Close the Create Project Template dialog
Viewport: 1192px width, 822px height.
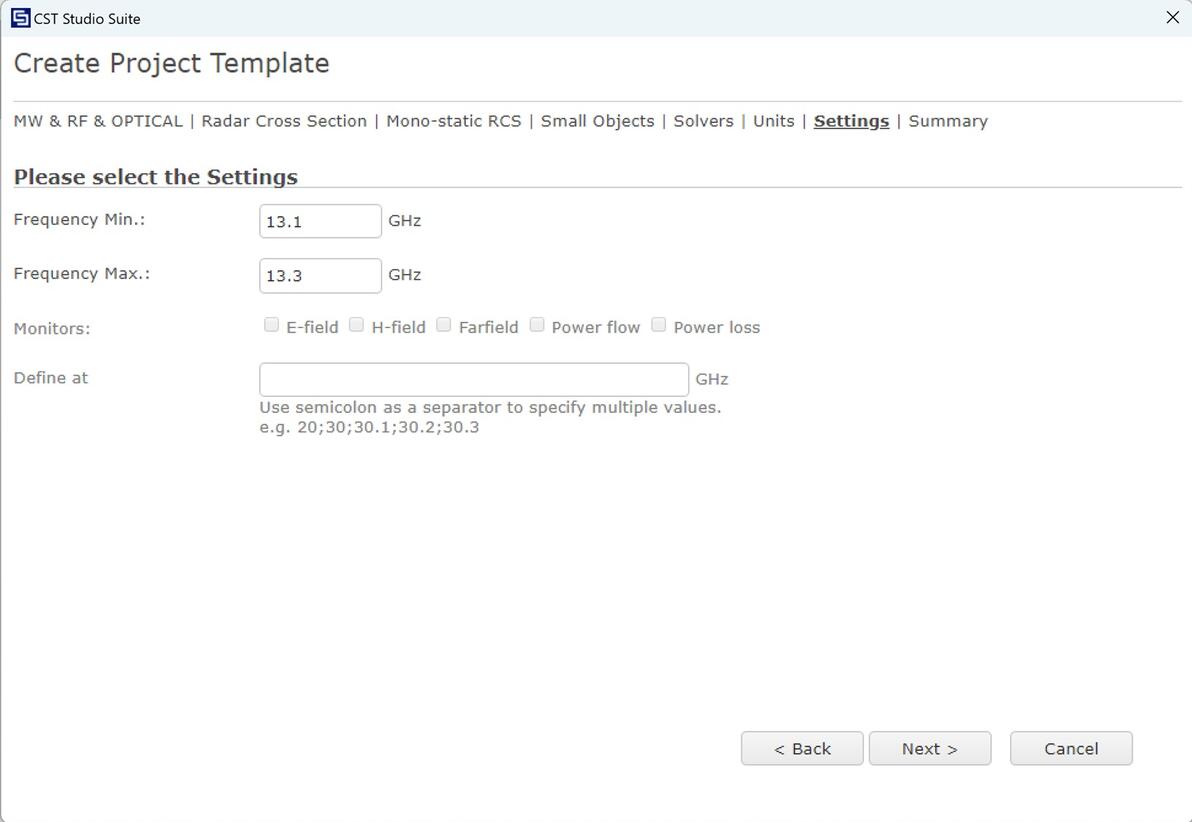point(1172,18)
